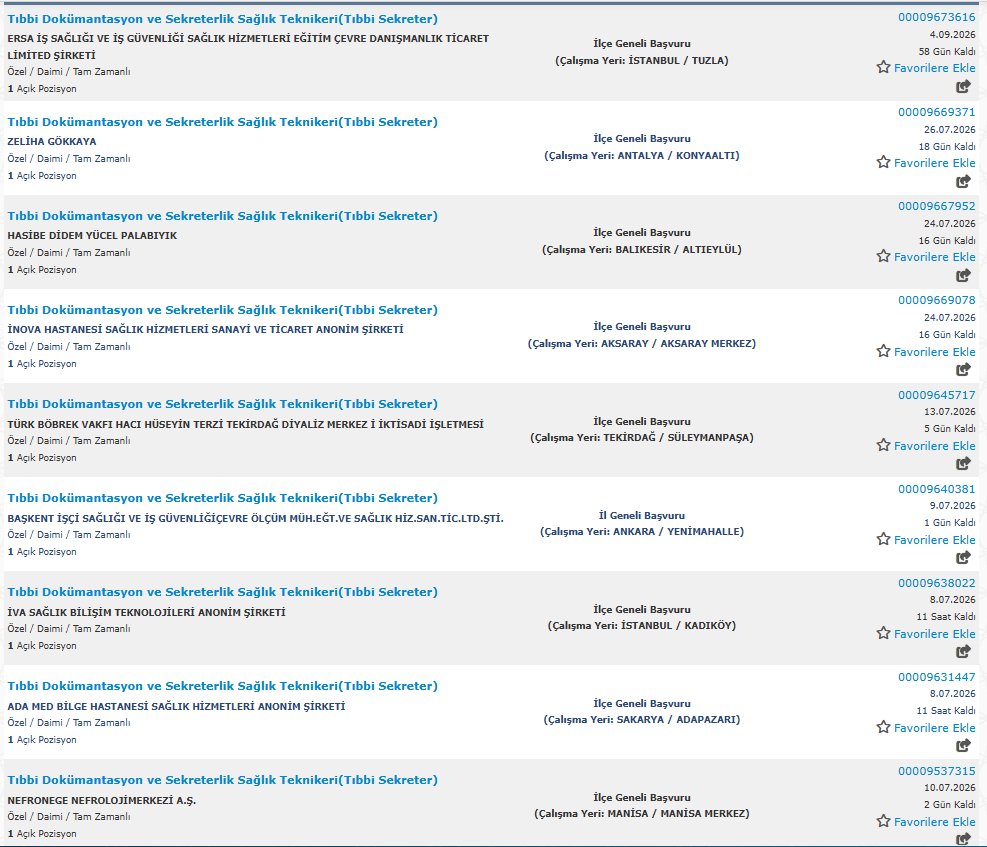Open Tıbbi Sekreter job title for NEFRONEGE
Viewport: 987px width, 847px height.
pos(222,780)
